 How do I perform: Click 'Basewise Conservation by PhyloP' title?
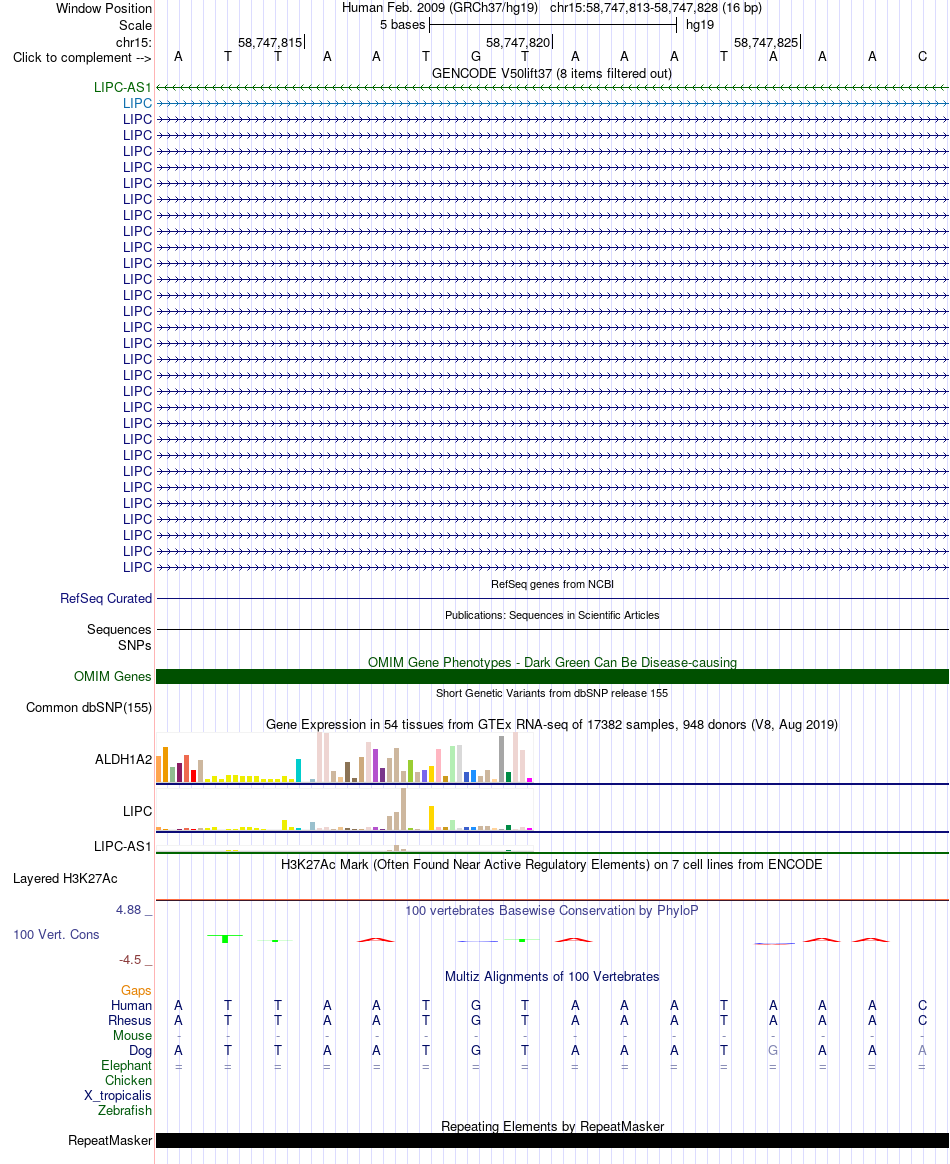click(x=551, y=911)
